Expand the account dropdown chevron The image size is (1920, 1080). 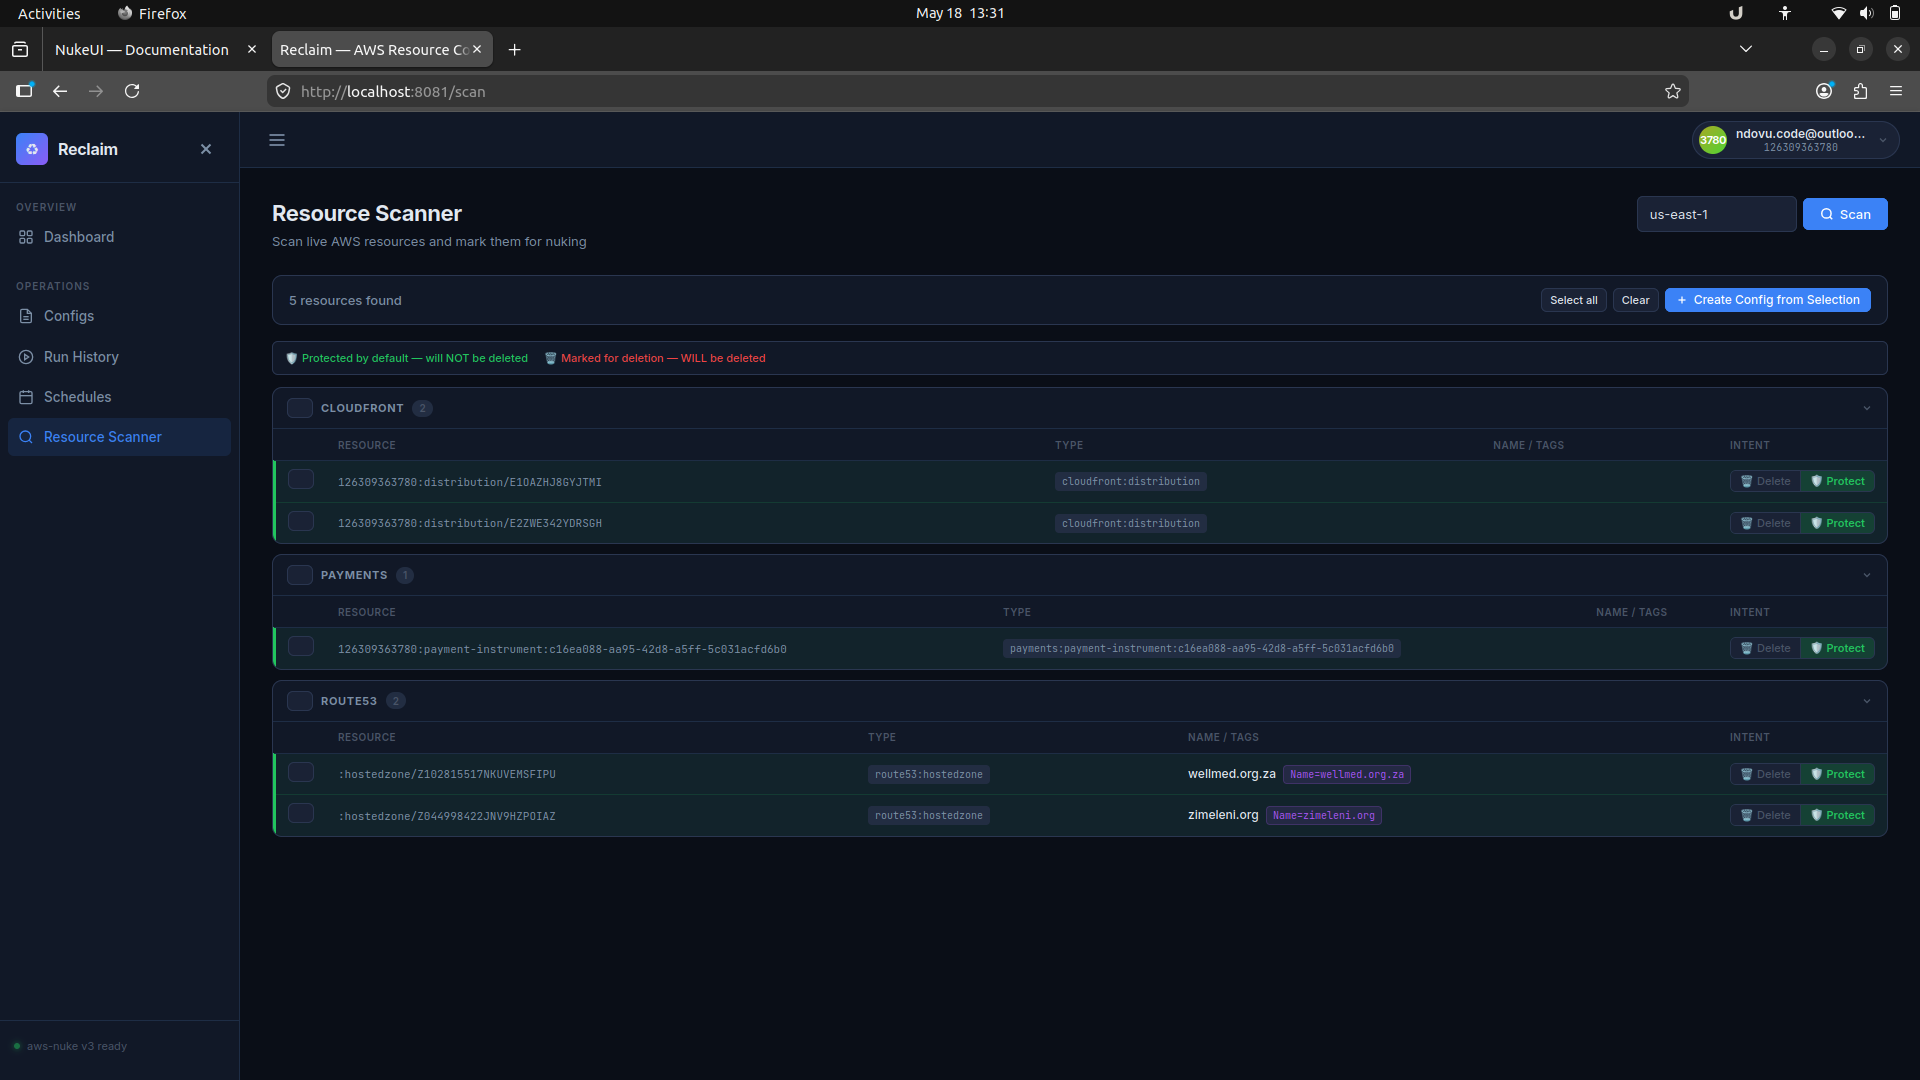pyautogui.click(x=1883, y=140)
